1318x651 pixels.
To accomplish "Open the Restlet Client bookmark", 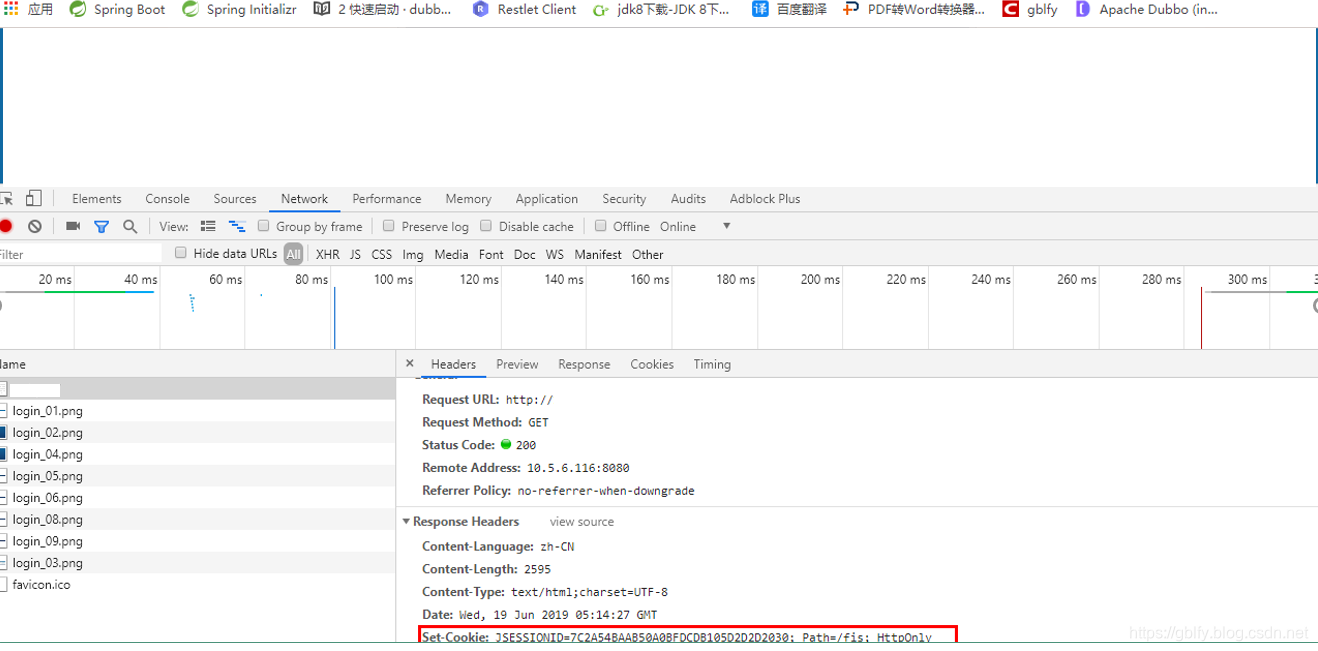I will (x=524, y=9).
